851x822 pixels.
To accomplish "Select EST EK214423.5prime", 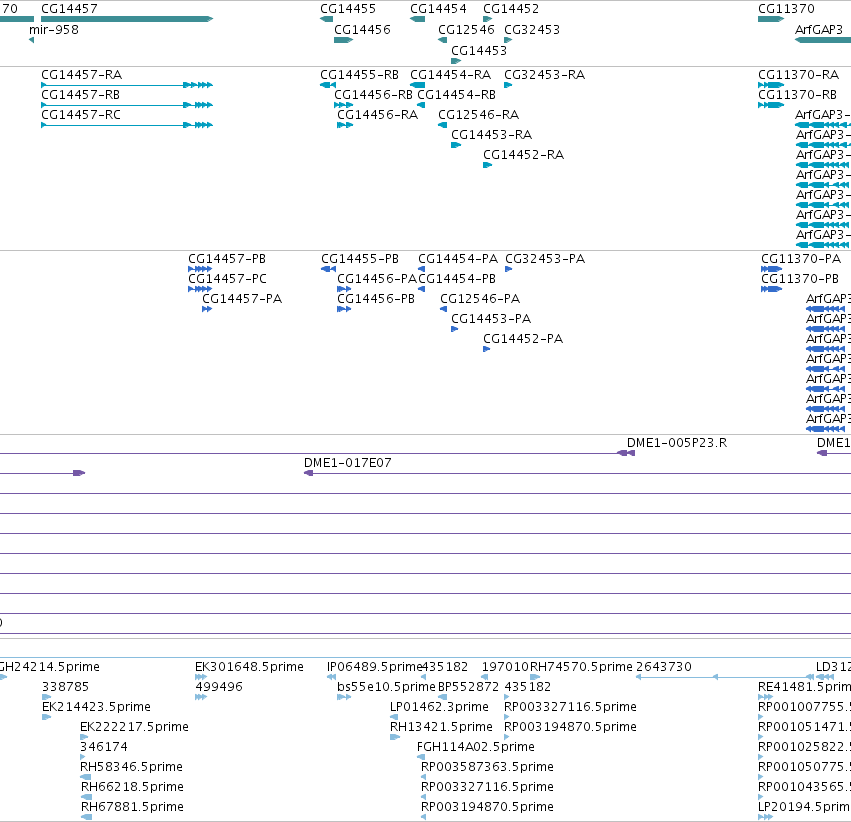I will click(96, 706).
